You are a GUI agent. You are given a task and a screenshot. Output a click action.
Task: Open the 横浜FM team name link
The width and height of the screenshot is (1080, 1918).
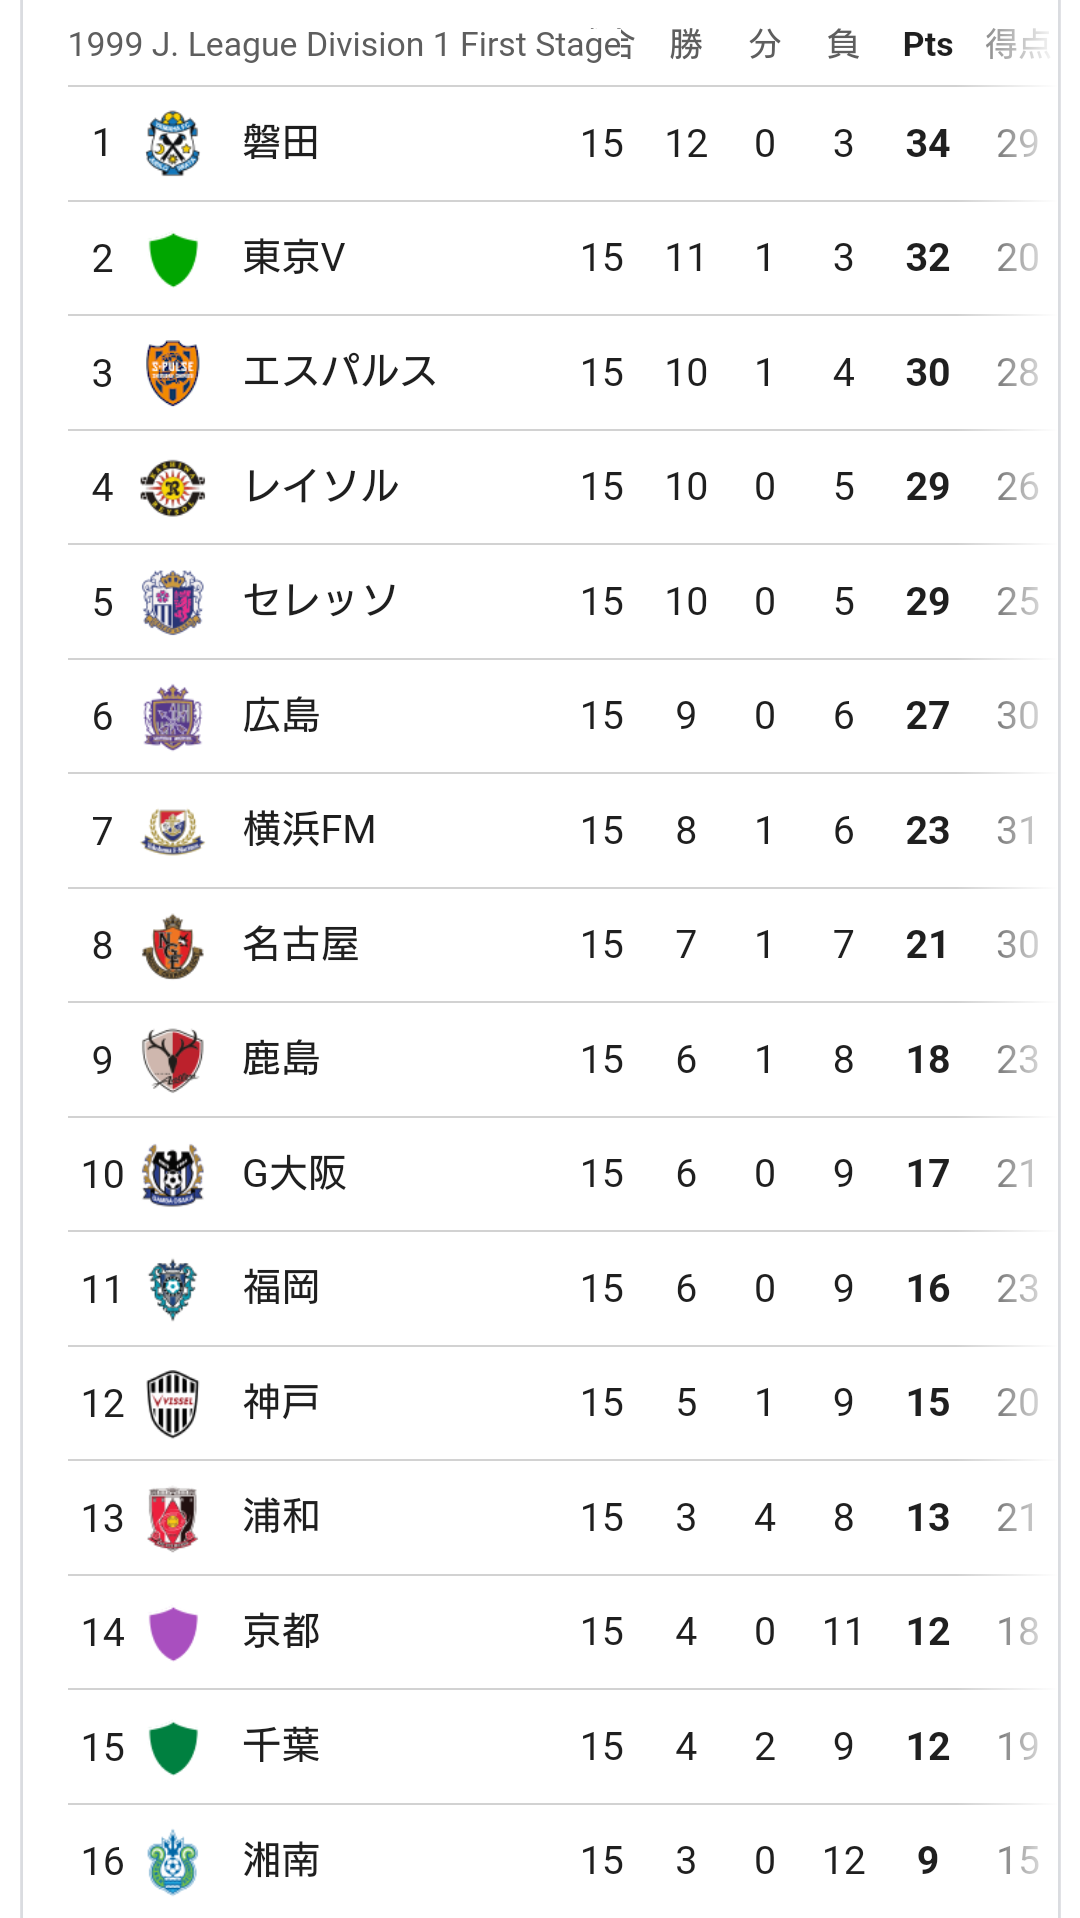(309, 830)
